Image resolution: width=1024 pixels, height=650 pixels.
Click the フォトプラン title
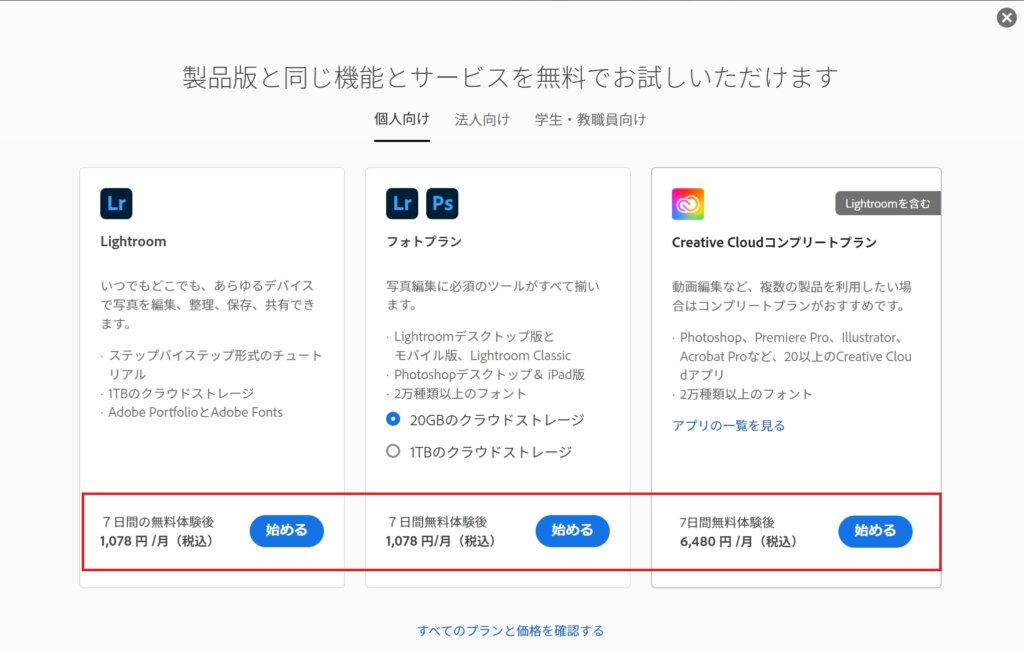pos(424,241)
